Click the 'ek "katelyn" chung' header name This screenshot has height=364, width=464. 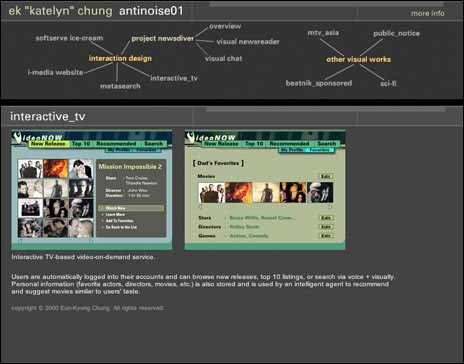click(x=60, y=11)
